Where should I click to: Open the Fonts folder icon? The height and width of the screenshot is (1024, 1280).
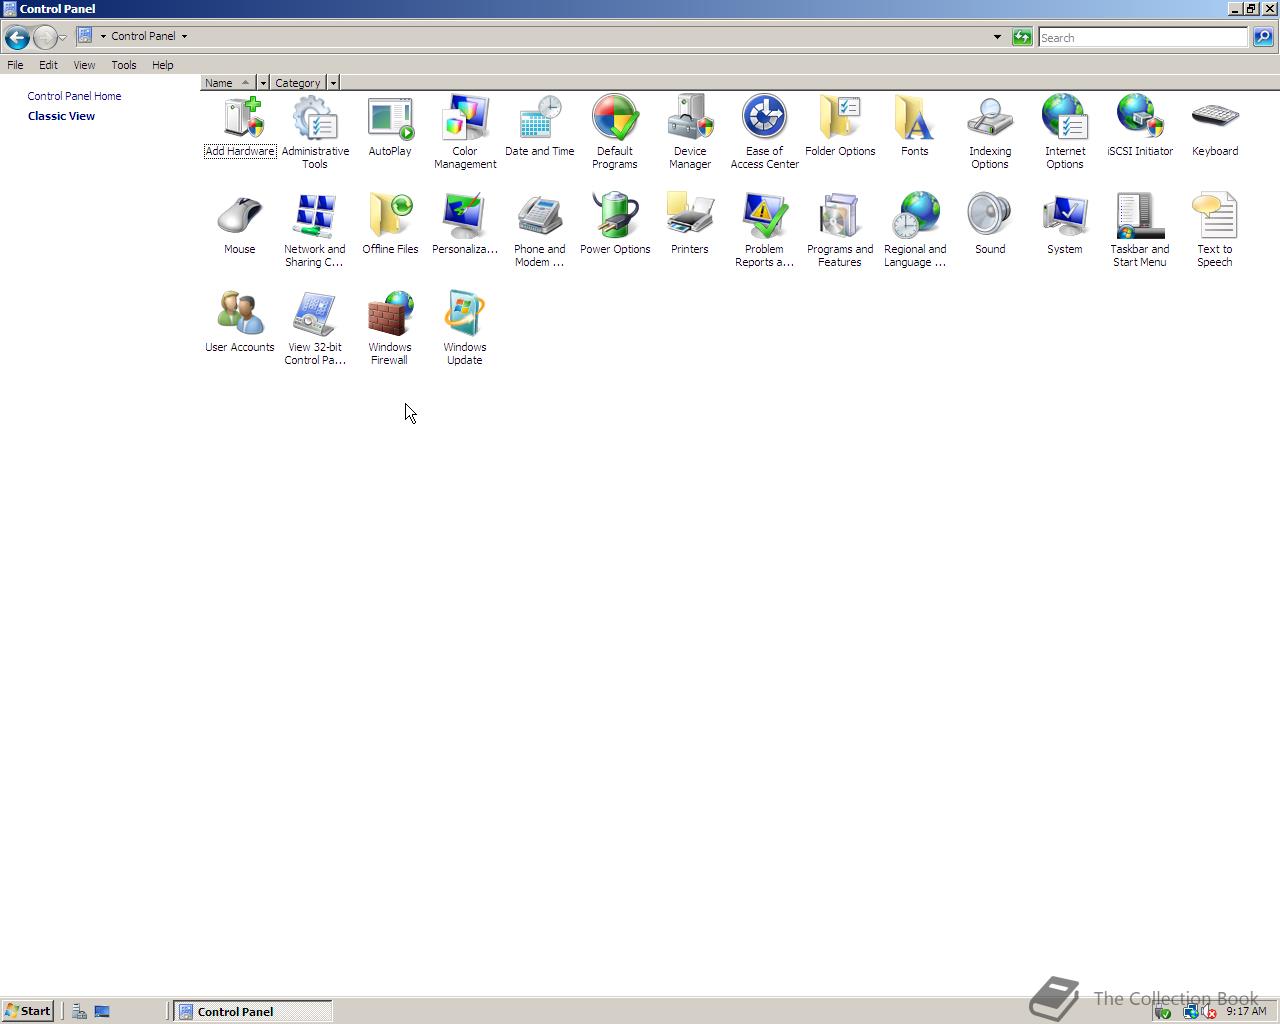[915, 127]
